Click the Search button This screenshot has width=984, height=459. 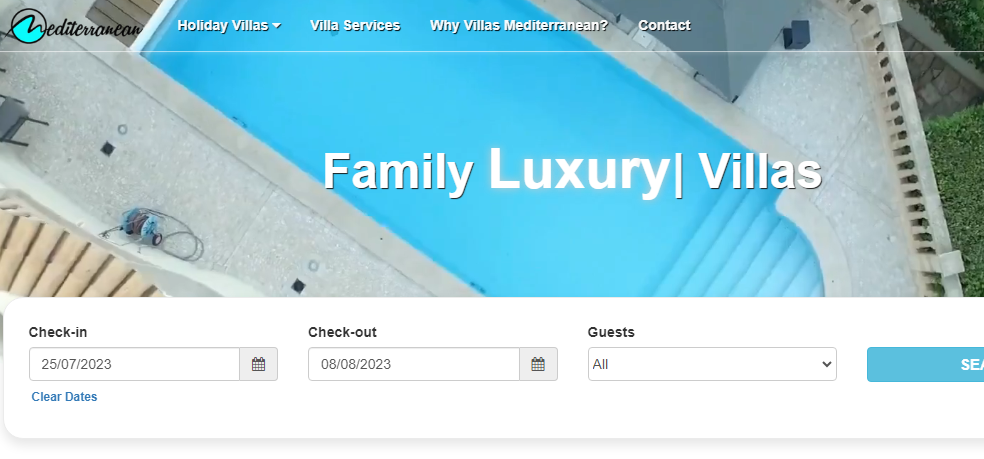(926, 364)
